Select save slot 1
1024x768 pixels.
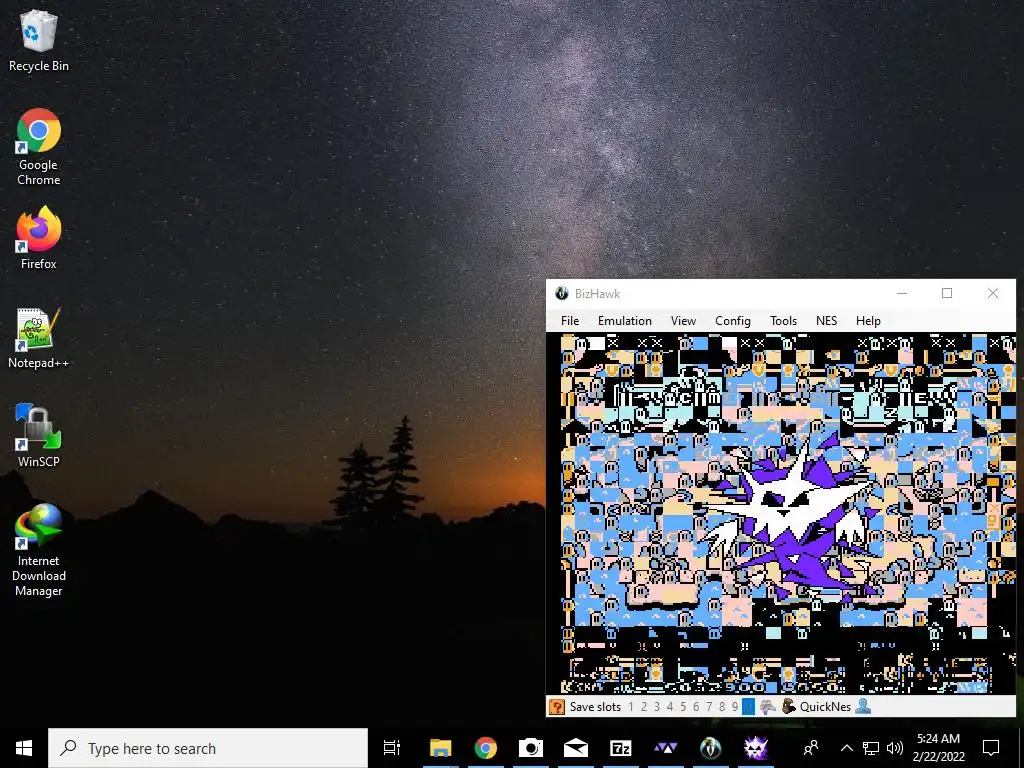[x=631, y=707]
